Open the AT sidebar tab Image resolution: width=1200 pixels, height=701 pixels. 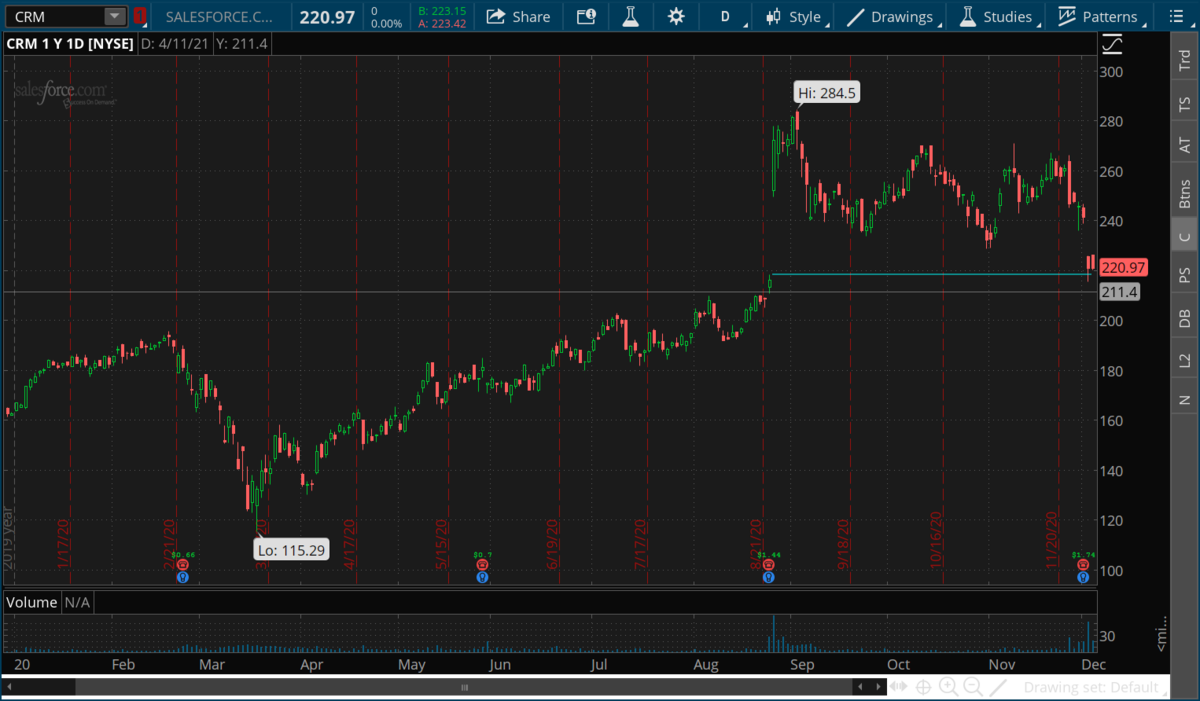[1185, 146]
